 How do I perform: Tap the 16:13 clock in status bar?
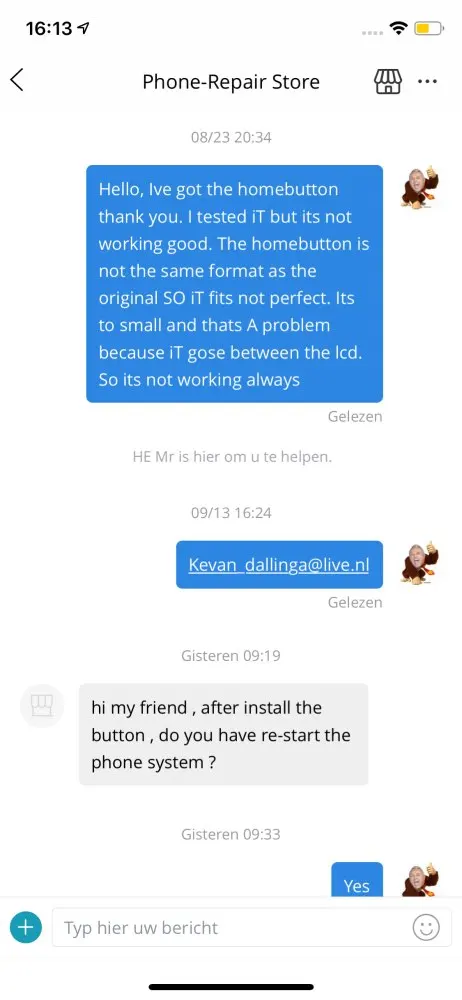pyautogui.click(x=49, y=28)
